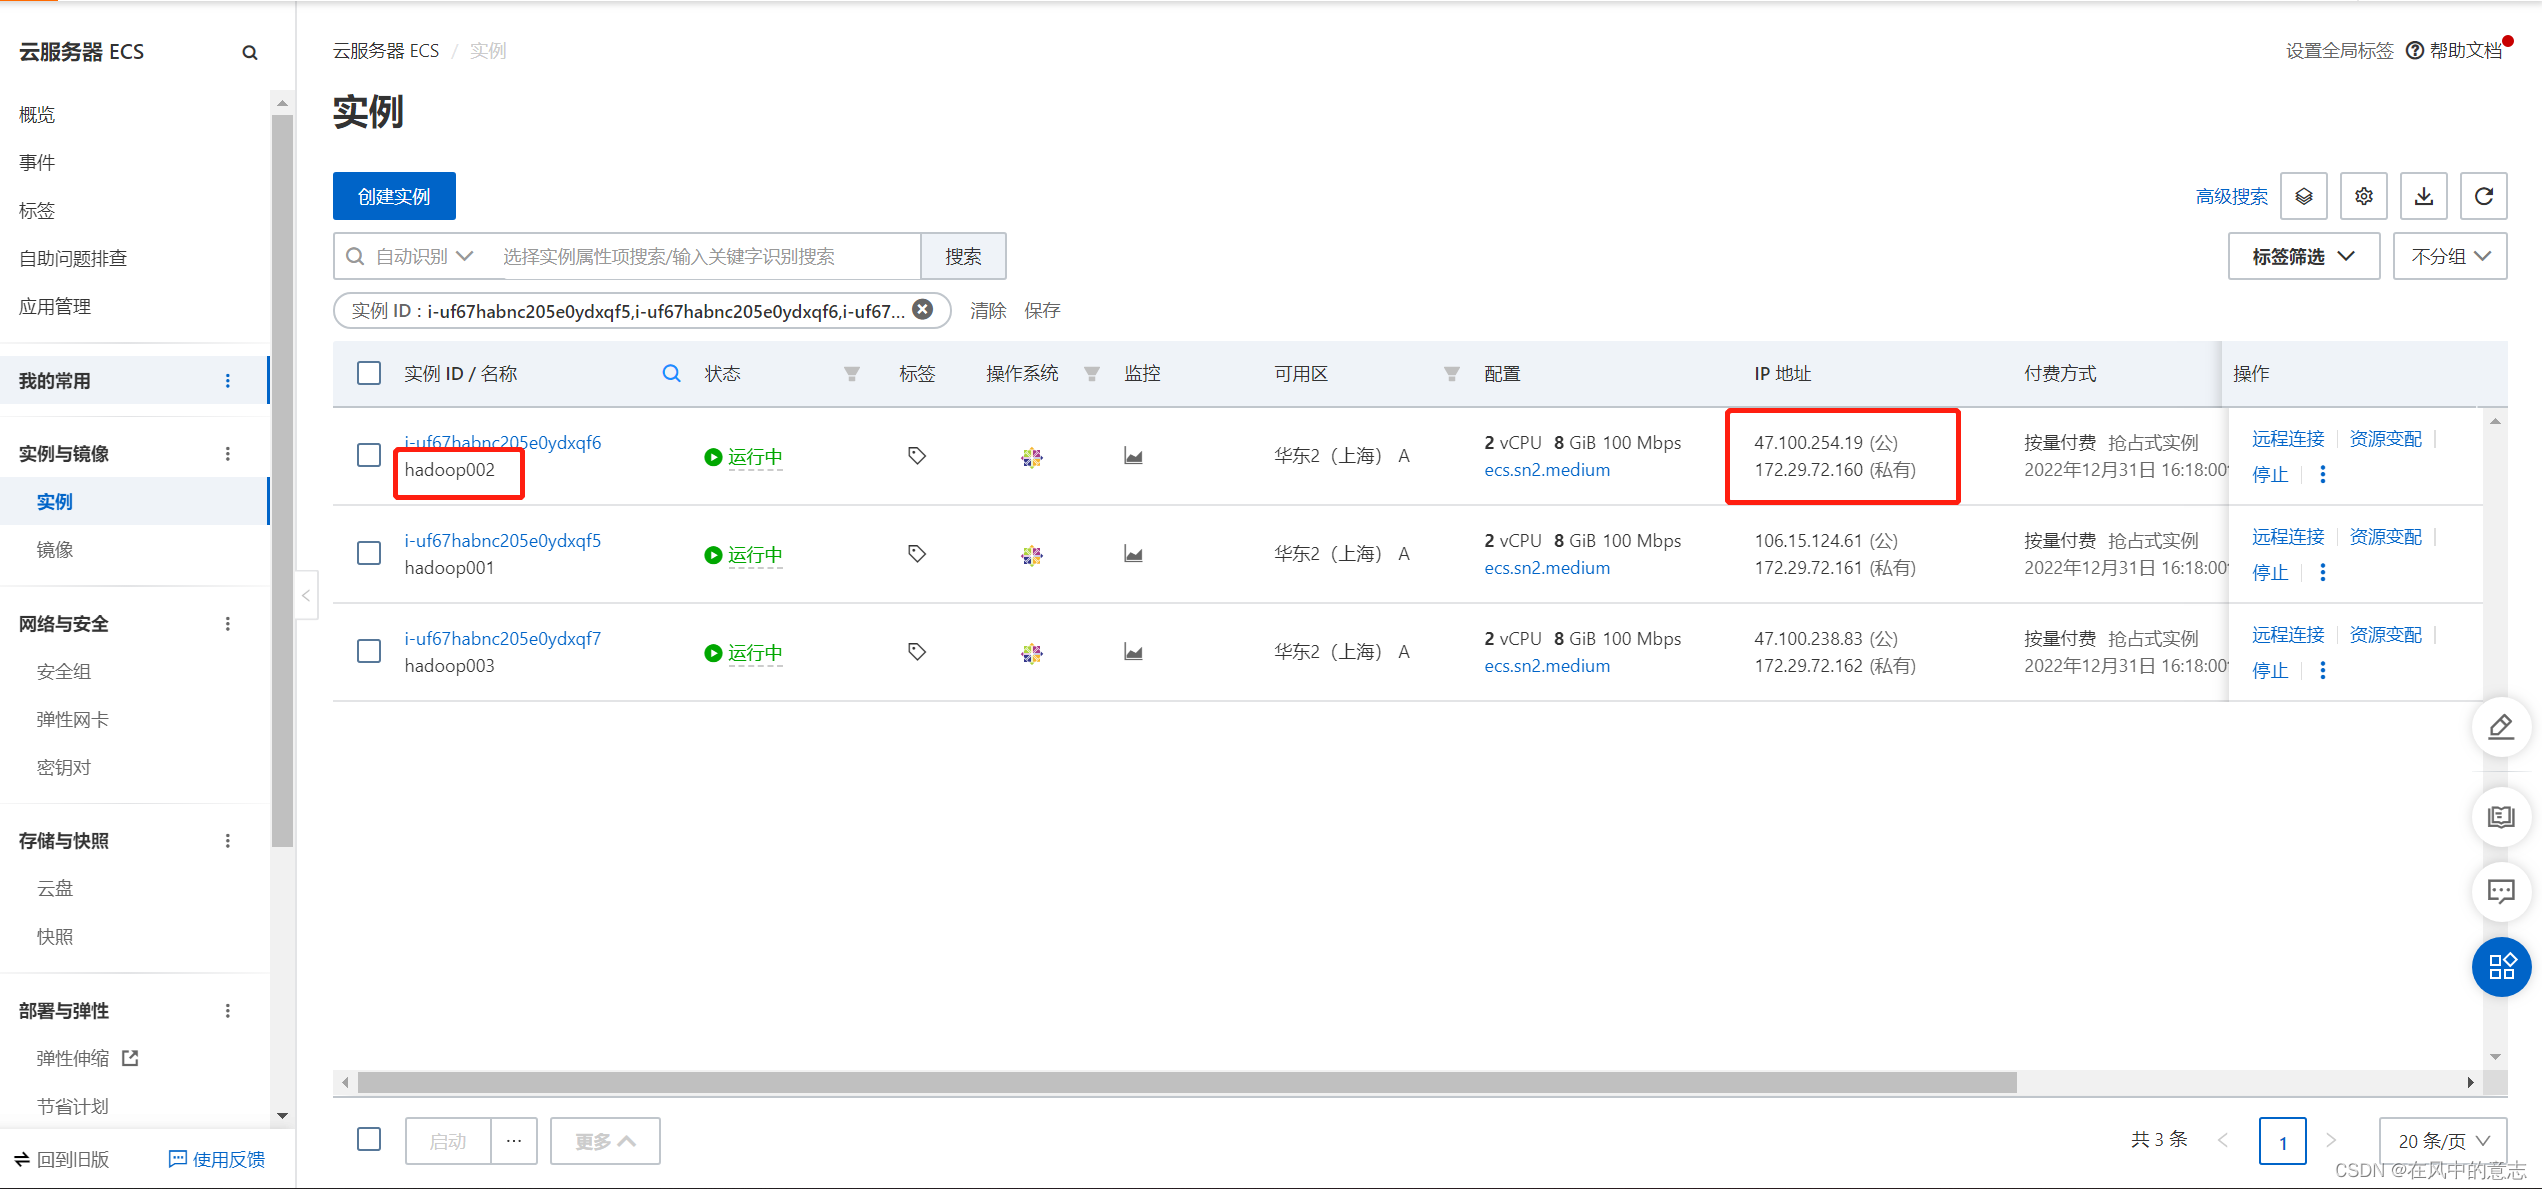Collapse the sidebar with the arrow handle
The image size is (2542, 1189).
(x=307, y=595)
